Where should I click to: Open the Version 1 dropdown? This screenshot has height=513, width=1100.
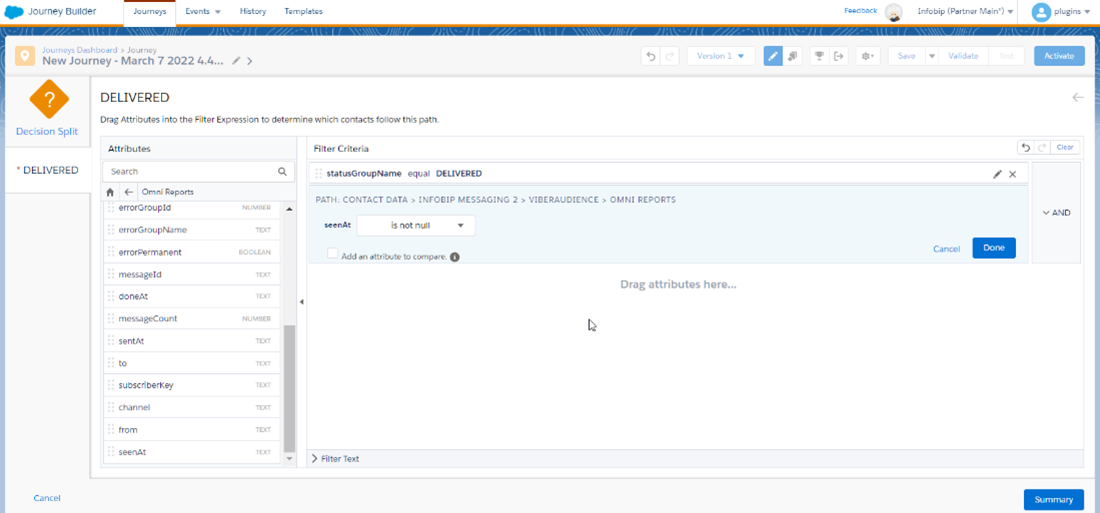(x=720, y=56)
